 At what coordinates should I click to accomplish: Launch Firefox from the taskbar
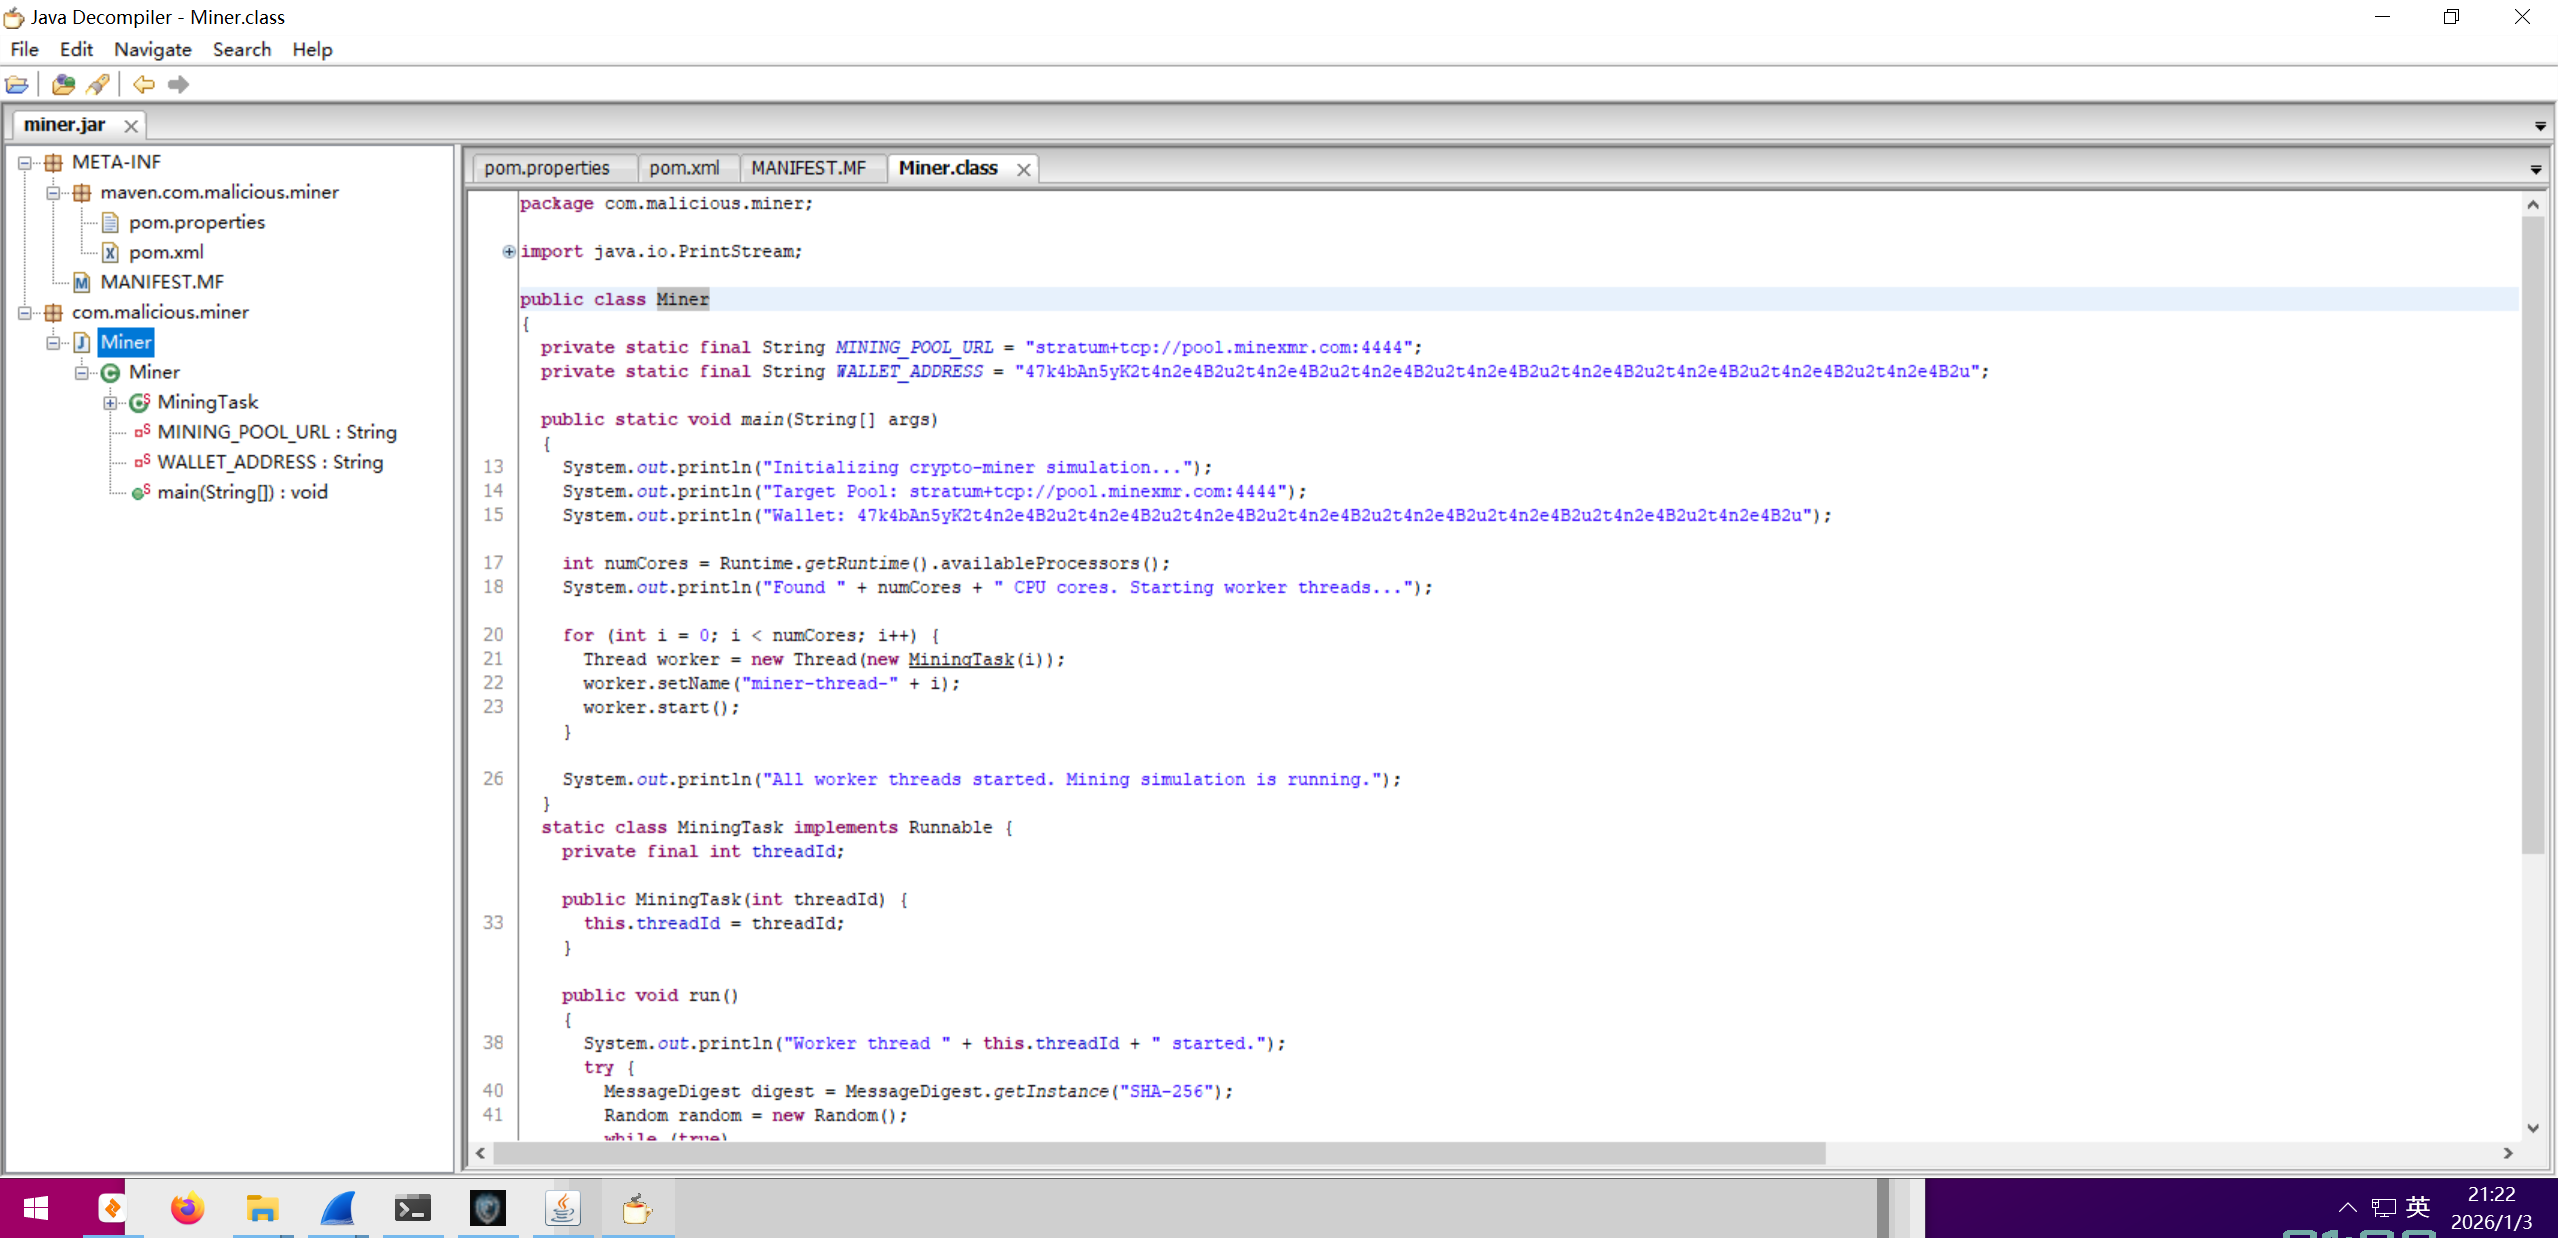pos(187,1209)
